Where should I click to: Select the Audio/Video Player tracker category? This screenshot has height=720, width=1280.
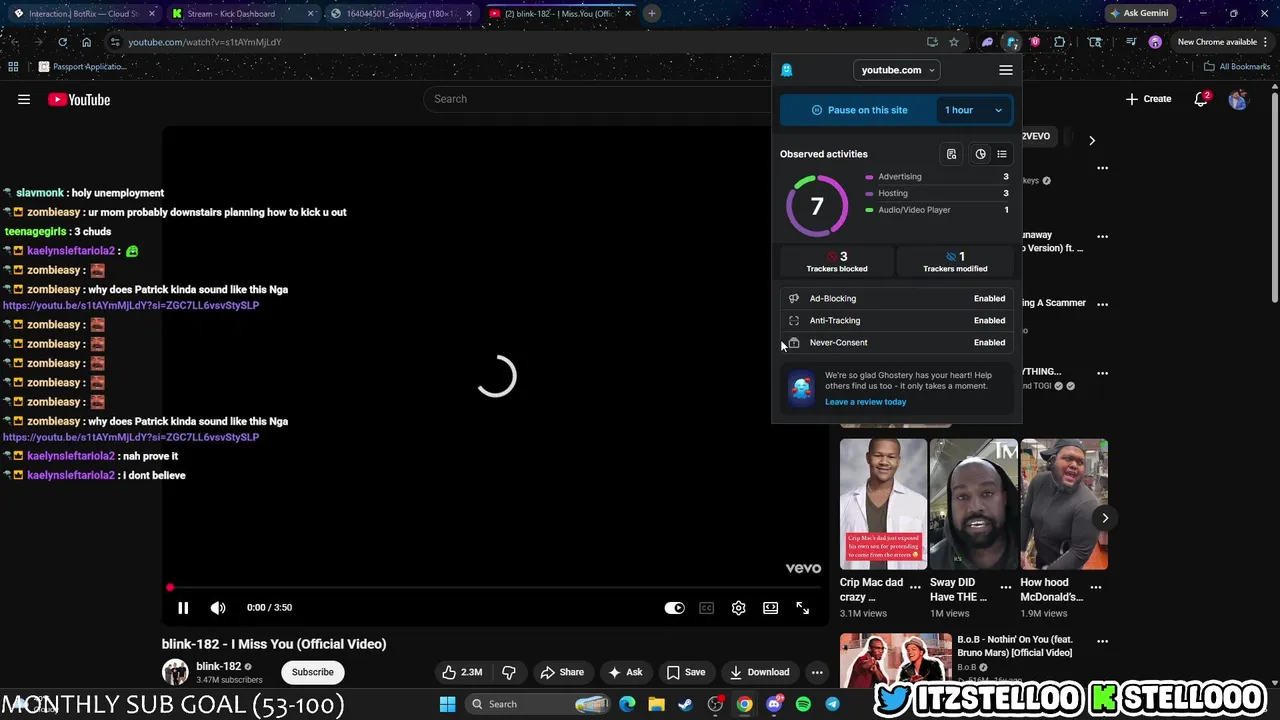coord(937,210)
